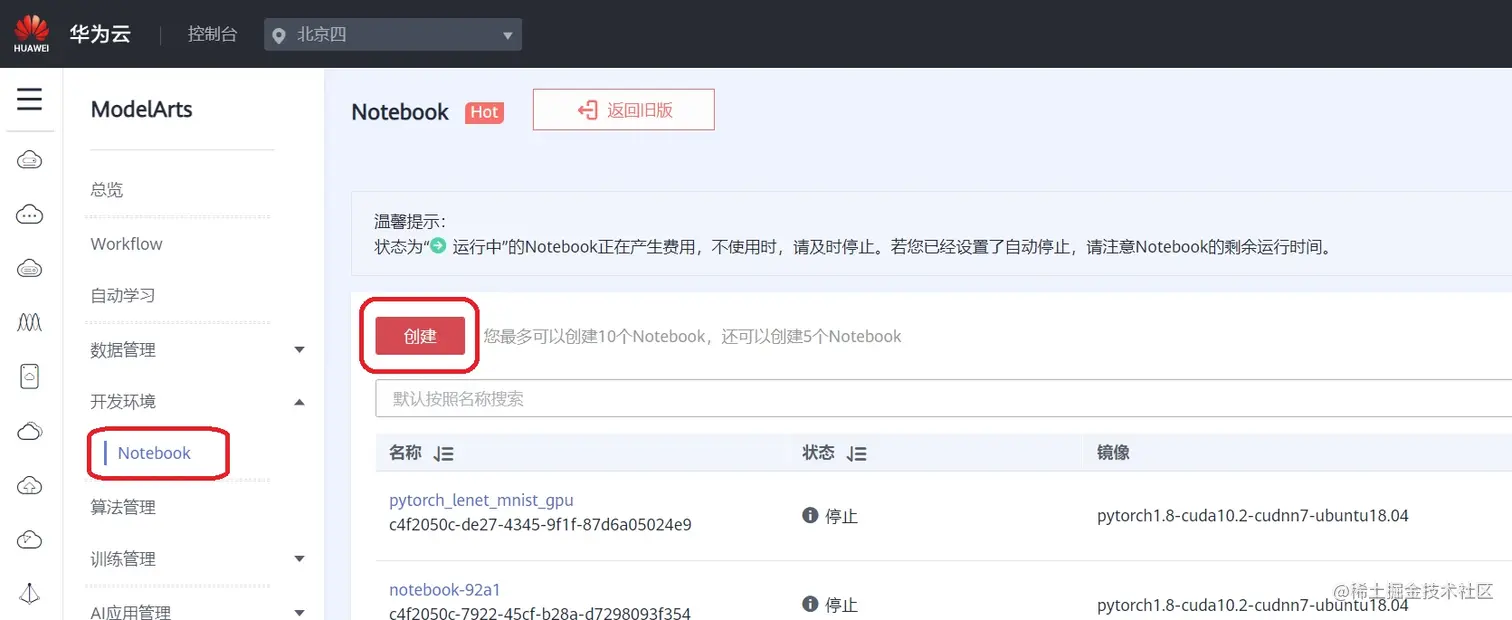This screenshot has height=620, width=1512.
Task: Click the ModelArts sidebar title
Action: 142,110
